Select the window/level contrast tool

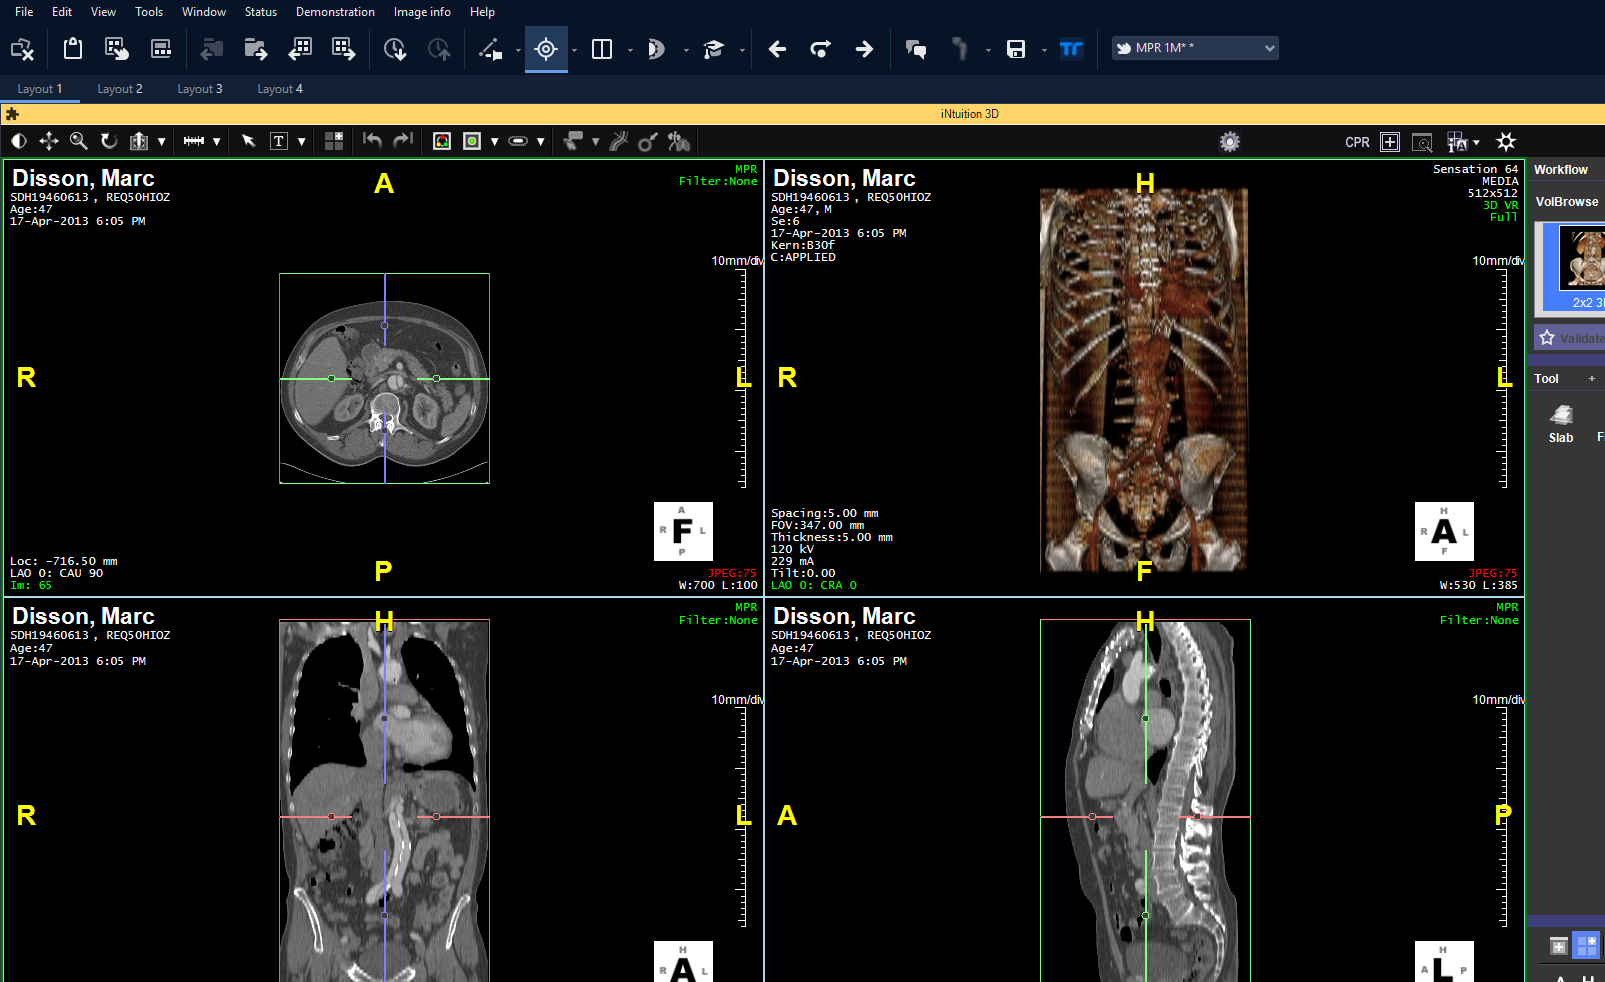(x=19, y=142)
